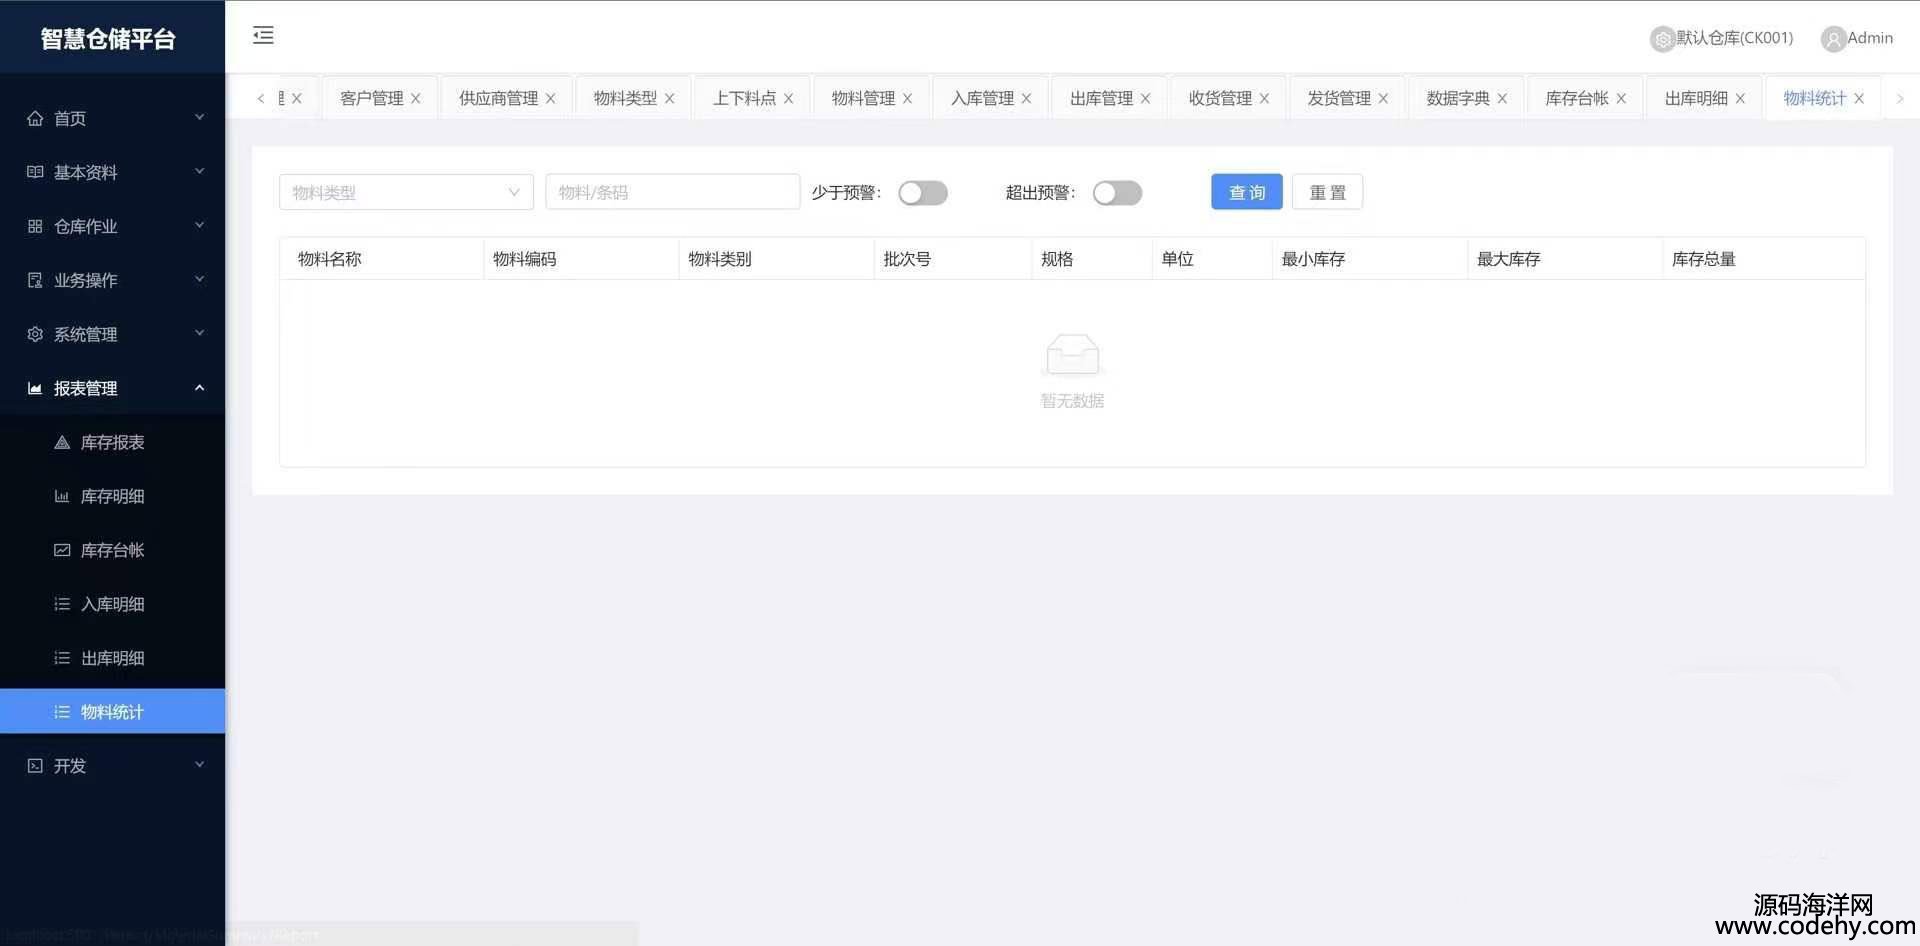Click the grid icon beside 仓库作业
1920x946 pixels.
click(x=35, y=226)
